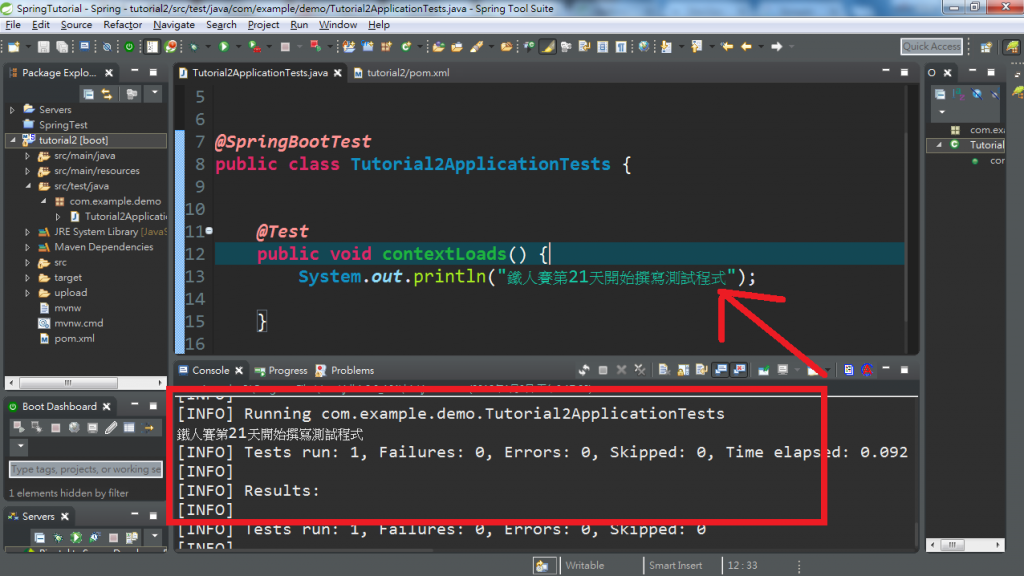This screenshot has height=576, width=1024.
Task: Toggle Show Console on Standard Out Change
Action: (x=721, y=370)
